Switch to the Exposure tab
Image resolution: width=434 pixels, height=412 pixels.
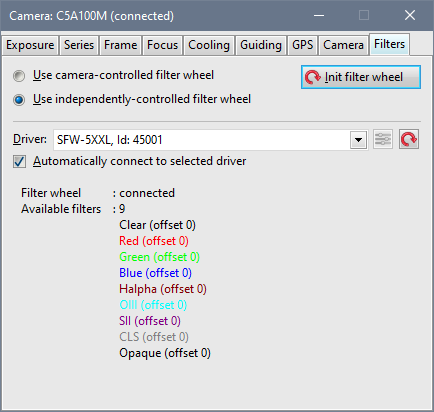30,45
